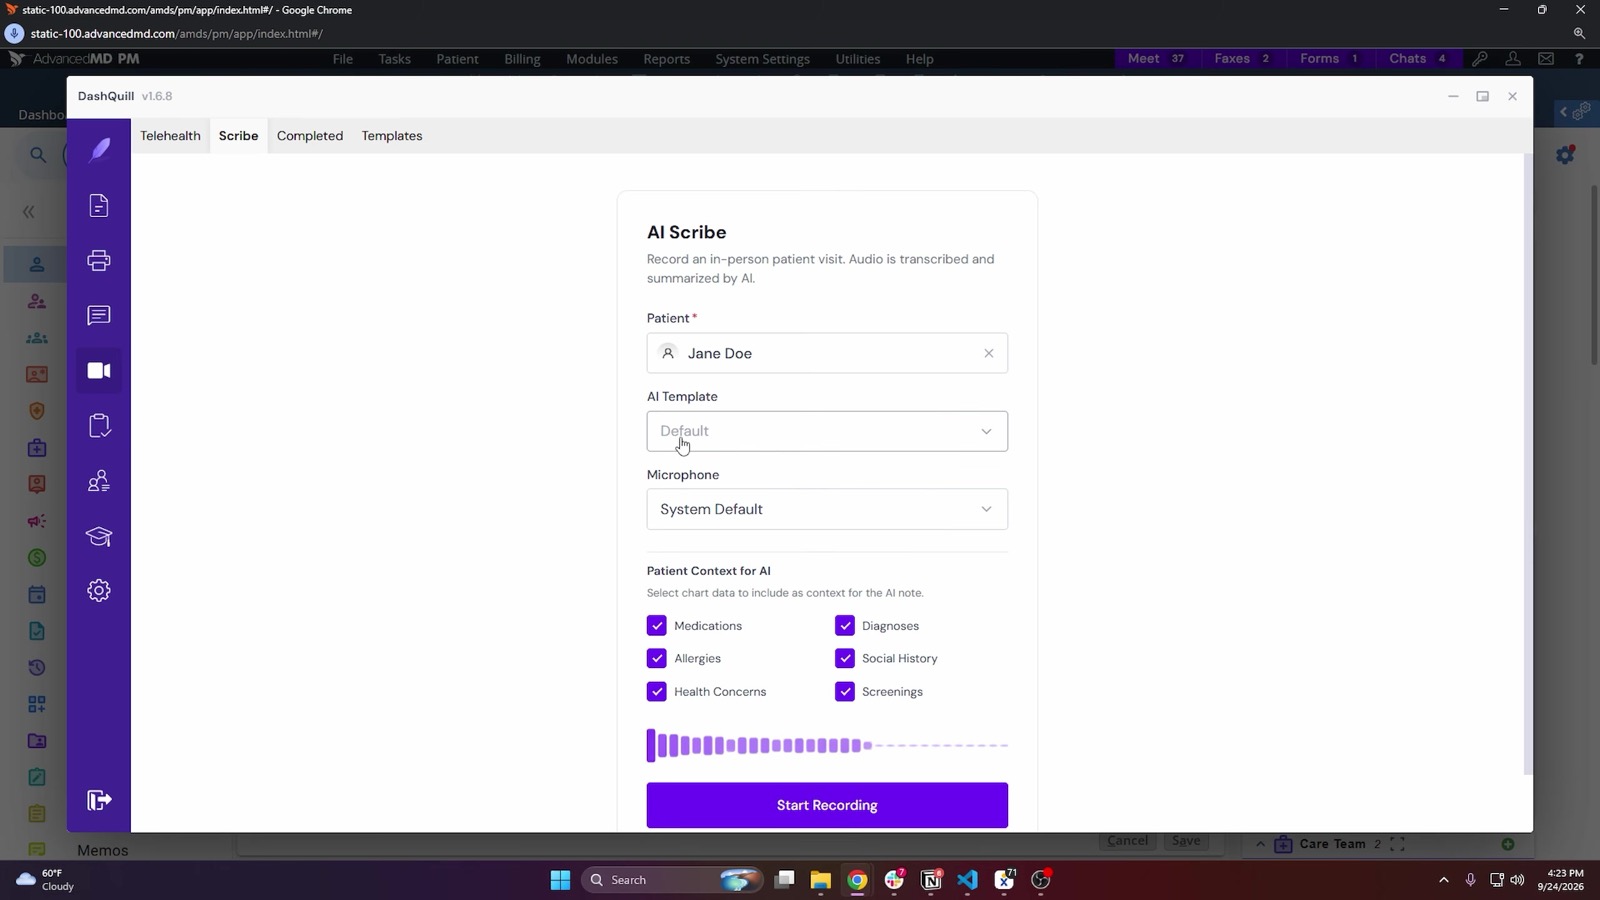Click the DashQuill vertical scrollbar
The width and height of the screenshot is (1600, 900).
pyautogui.click(x=1527, y=465)
